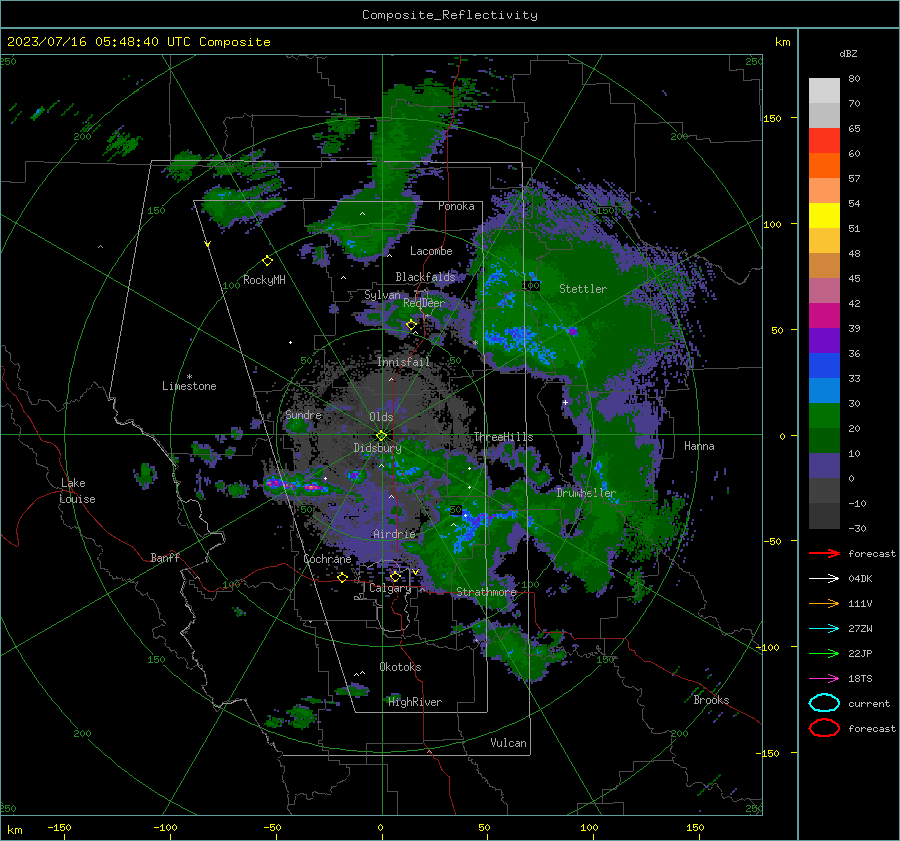The width and height of the screenshot is (900, 841).
Task: Click the 18TS legend label
Action: 860,679
